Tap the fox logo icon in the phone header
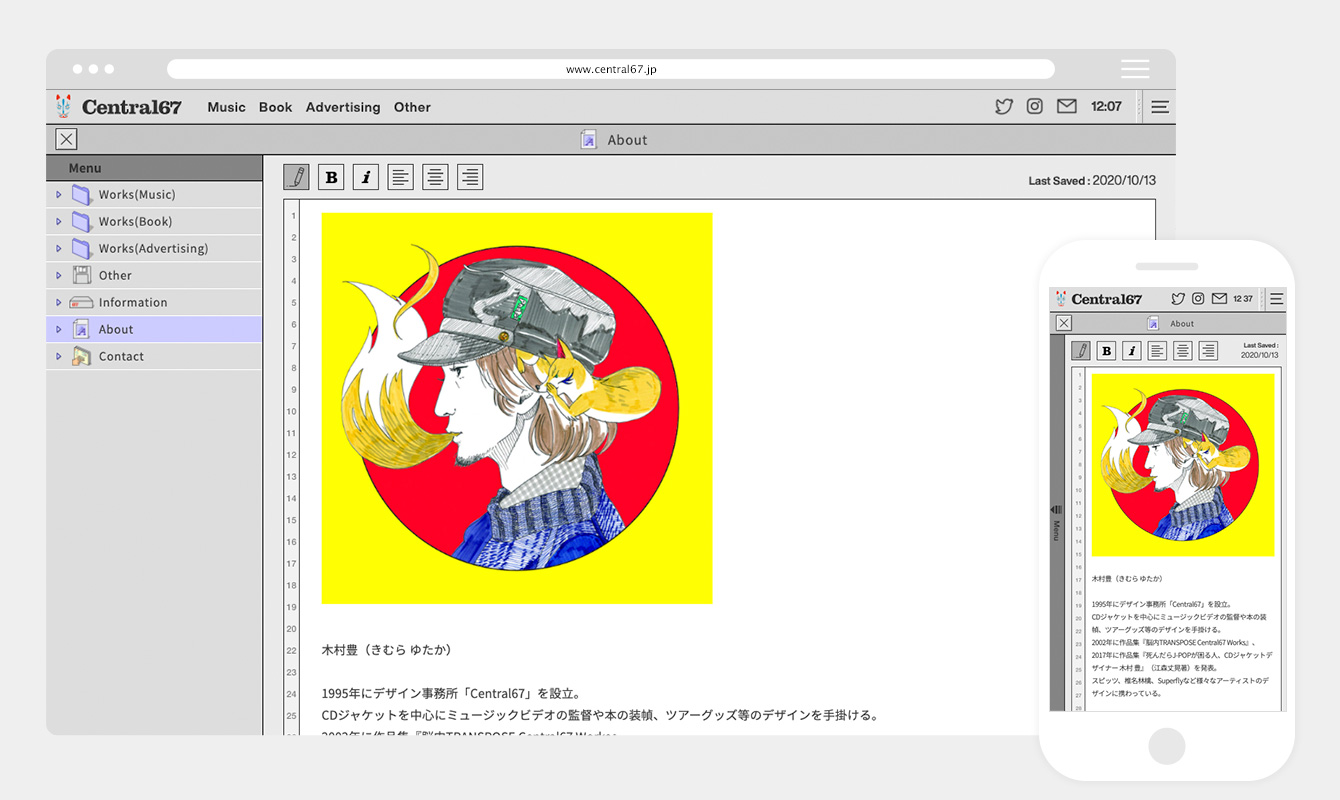The width and height of the screenshot is (1340, 800). pos(1061,299)
